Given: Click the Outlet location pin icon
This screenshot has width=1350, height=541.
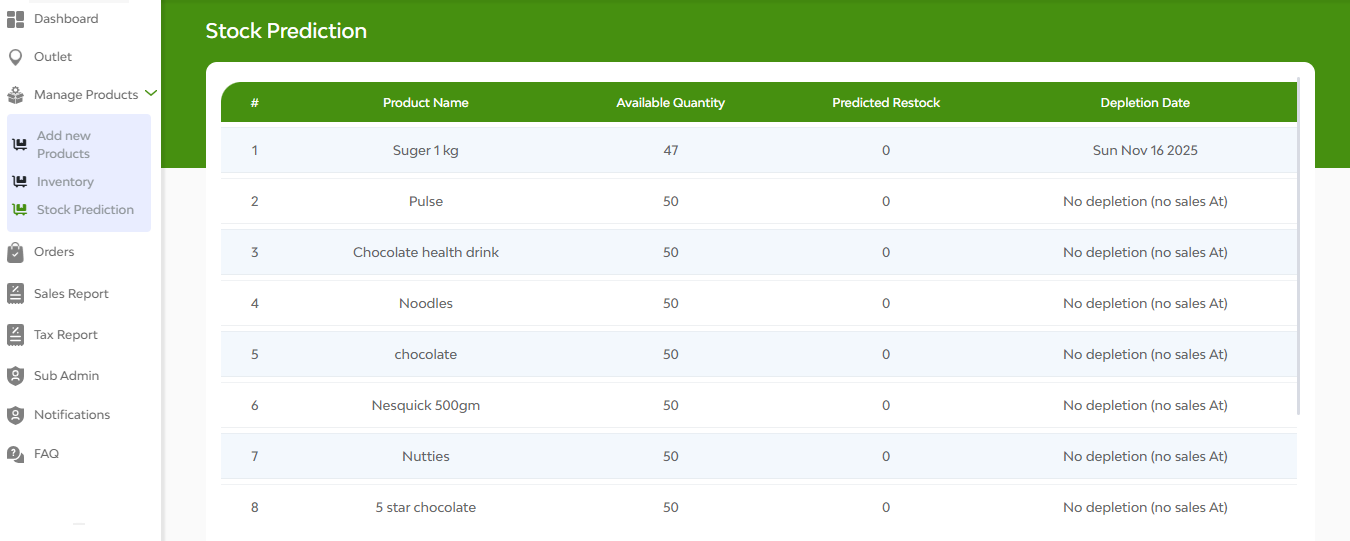Looking at the screenshot, I should pos(15,57).
